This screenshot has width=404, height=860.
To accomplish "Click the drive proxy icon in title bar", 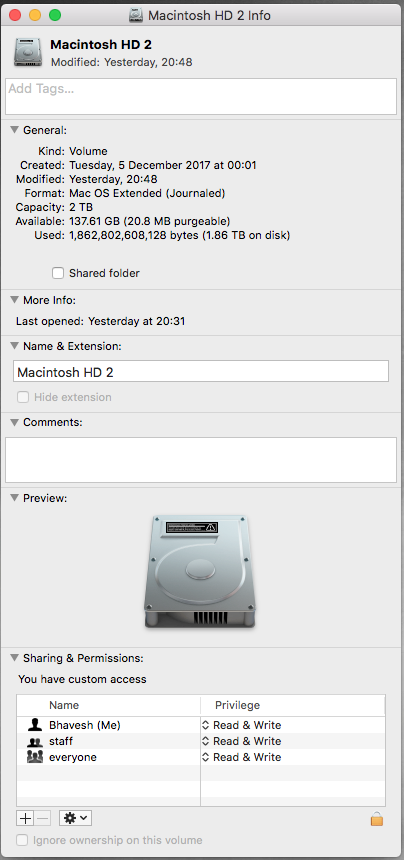I will [x=136, y=15].
